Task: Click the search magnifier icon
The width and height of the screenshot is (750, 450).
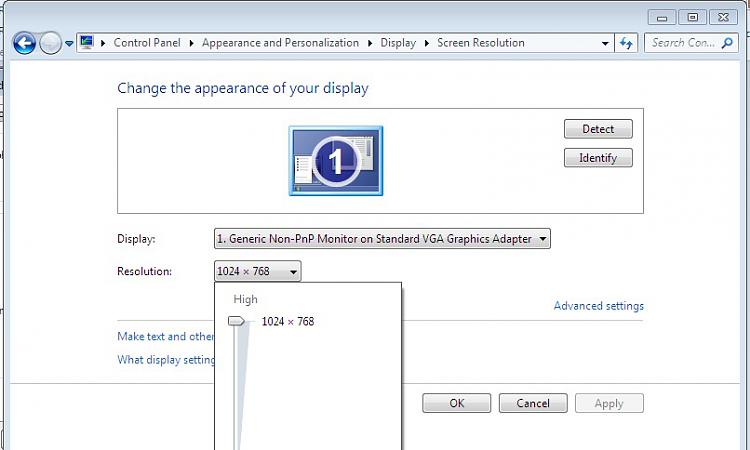Action: tap(727, 43)
